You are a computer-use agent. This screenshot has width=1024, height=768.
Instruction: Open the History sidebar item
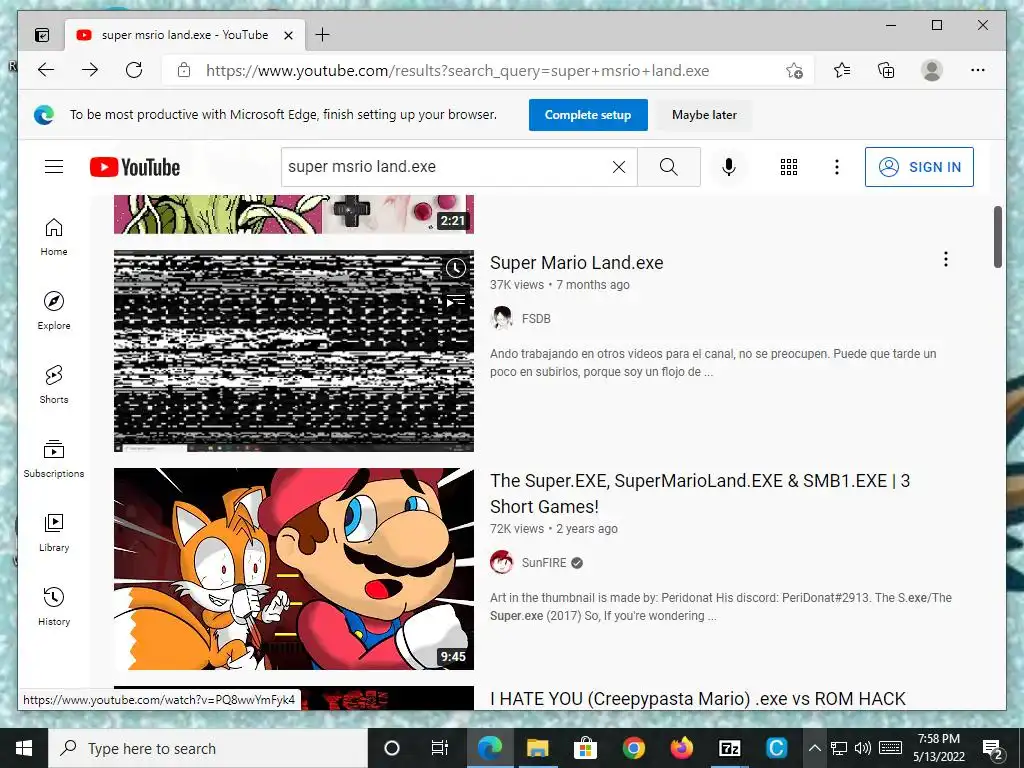pyautogui.click(x=54, y=606)
